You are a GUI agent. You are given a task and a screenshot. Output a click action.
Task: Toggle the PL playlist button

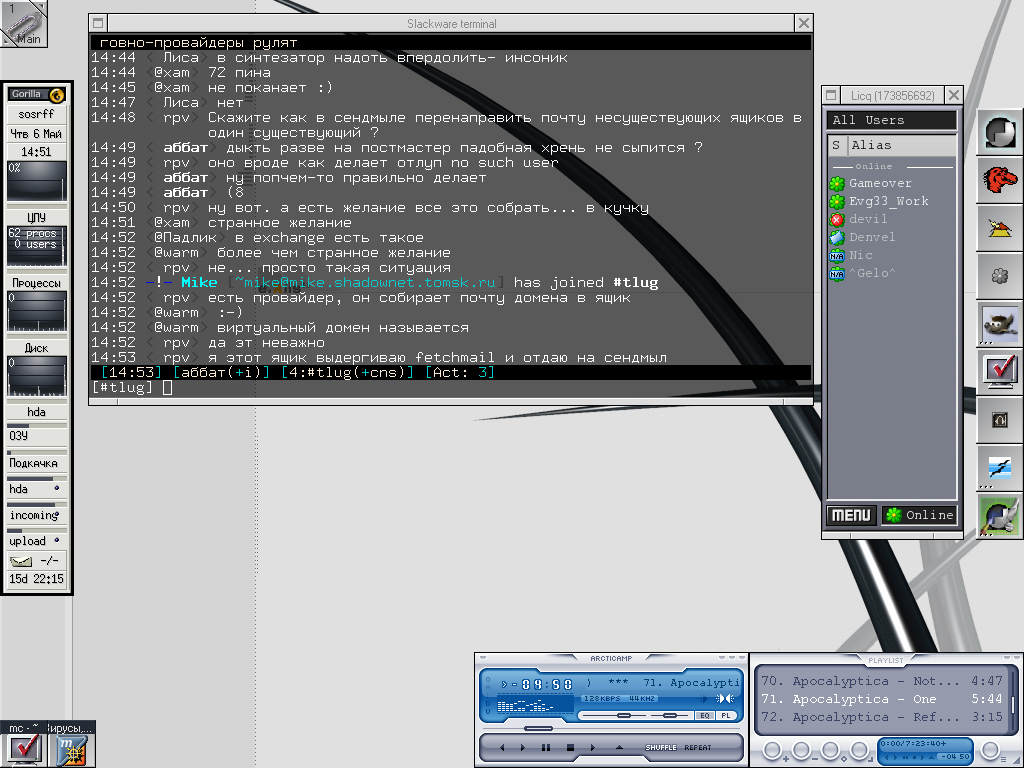726,715
